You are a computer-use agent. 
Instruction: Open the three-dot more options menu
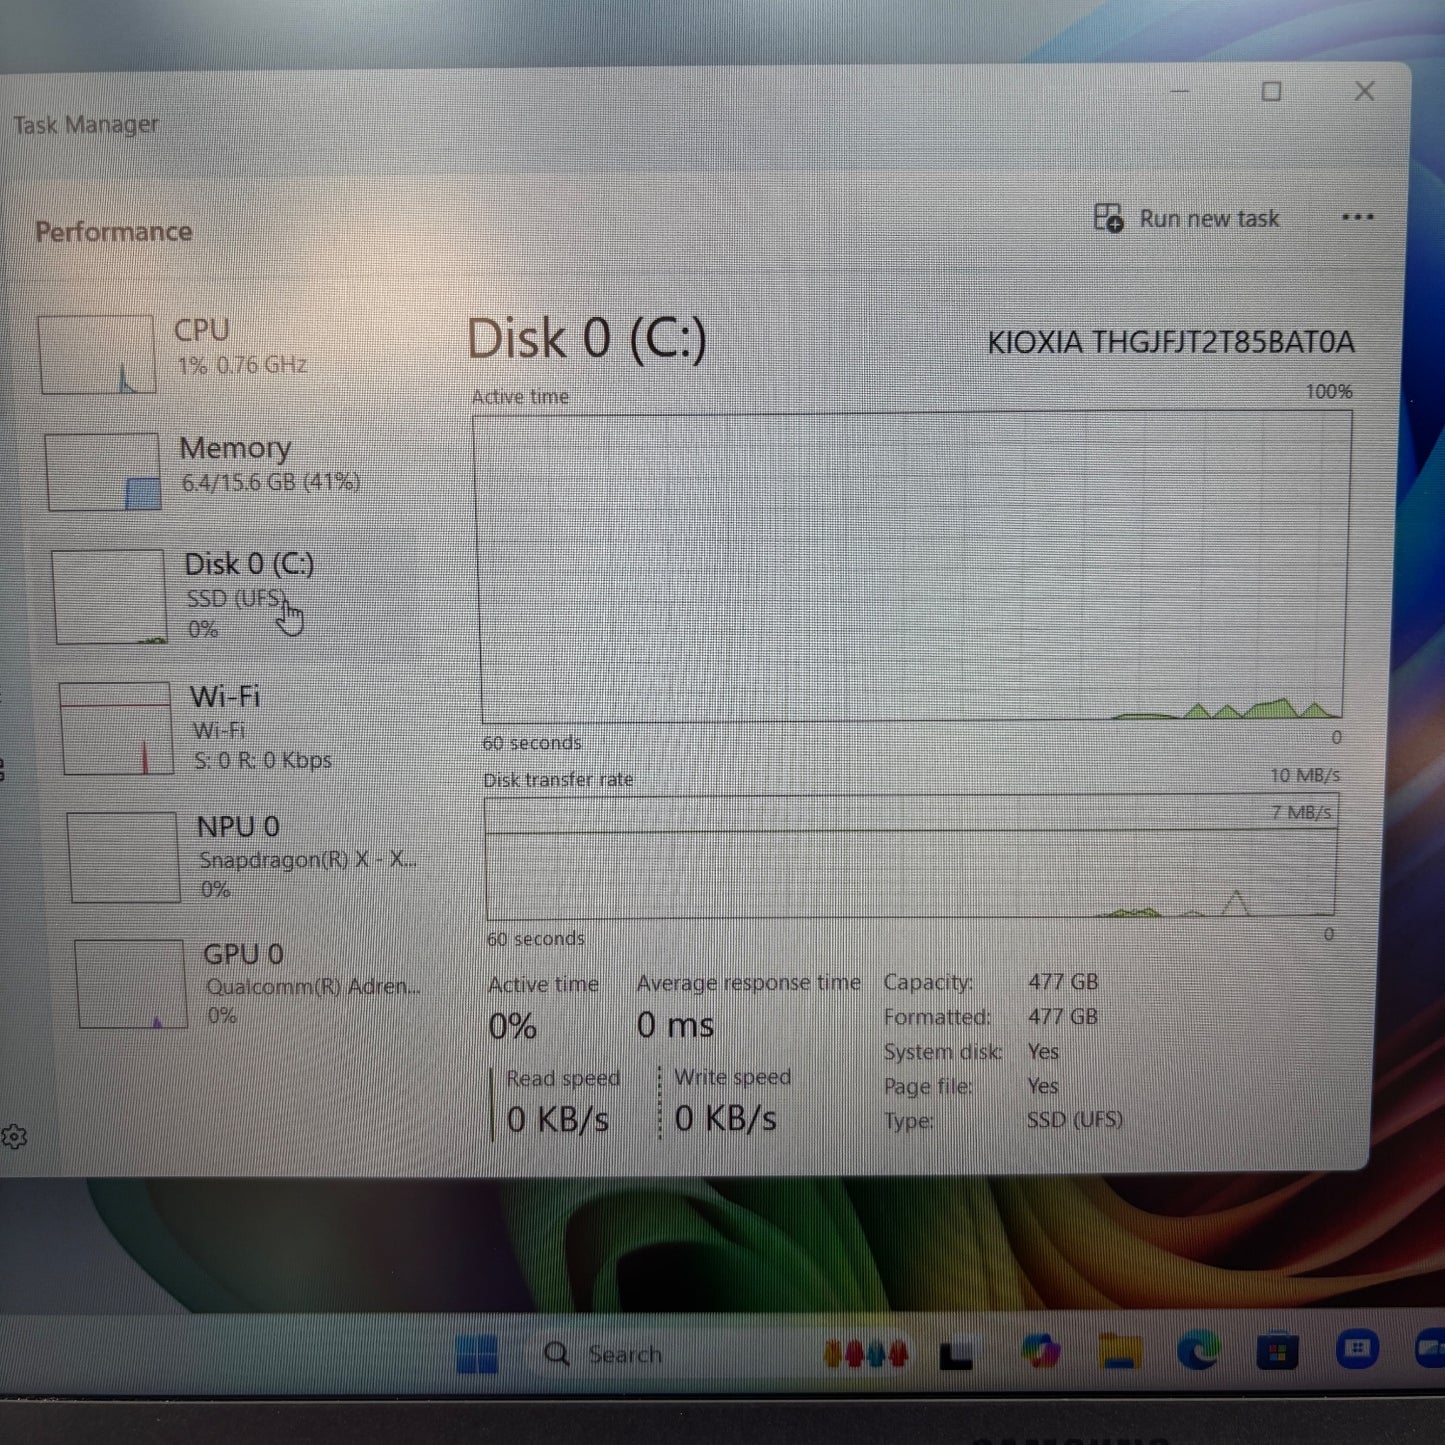point(1357,218)
